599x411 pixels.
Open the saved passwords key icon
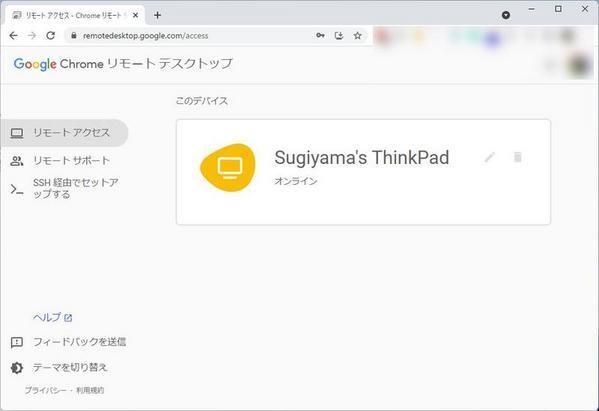320,36
